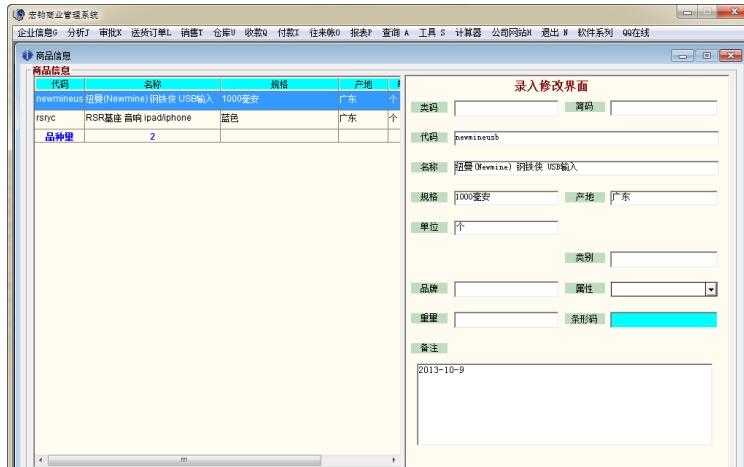
Task: Click the 代码 column header
Action: (x=60, y=84)
